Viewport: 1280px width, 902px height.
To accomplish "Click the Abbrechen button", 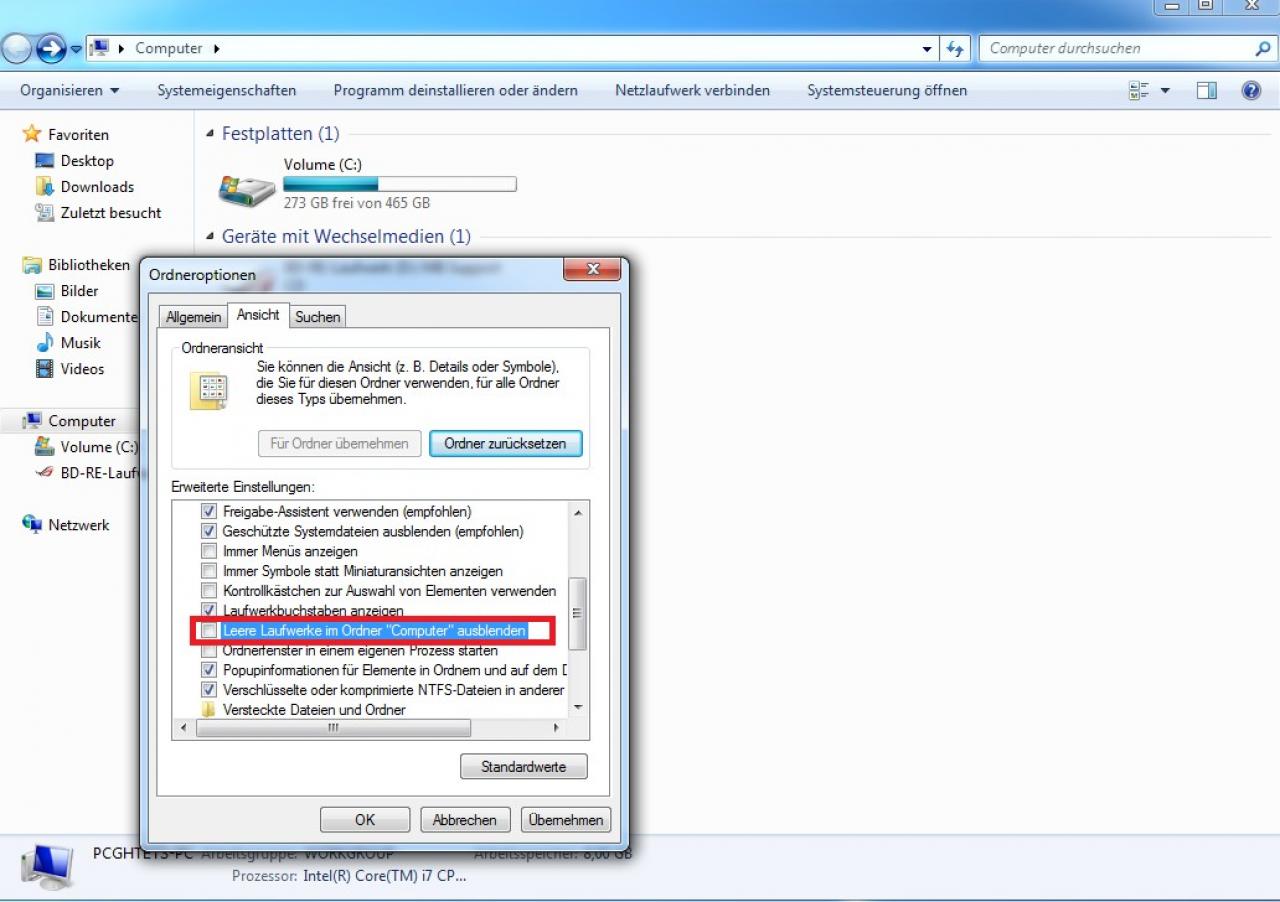I will pyautogui.click(x=465, y=820).
